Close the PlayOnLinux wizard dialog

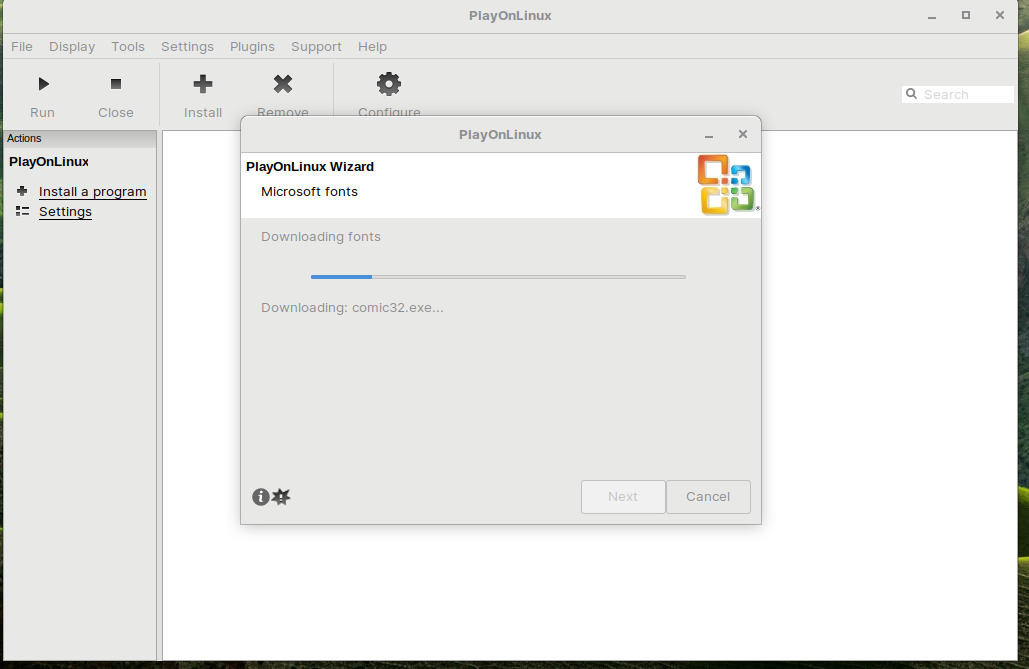click(x=743, y=134)
